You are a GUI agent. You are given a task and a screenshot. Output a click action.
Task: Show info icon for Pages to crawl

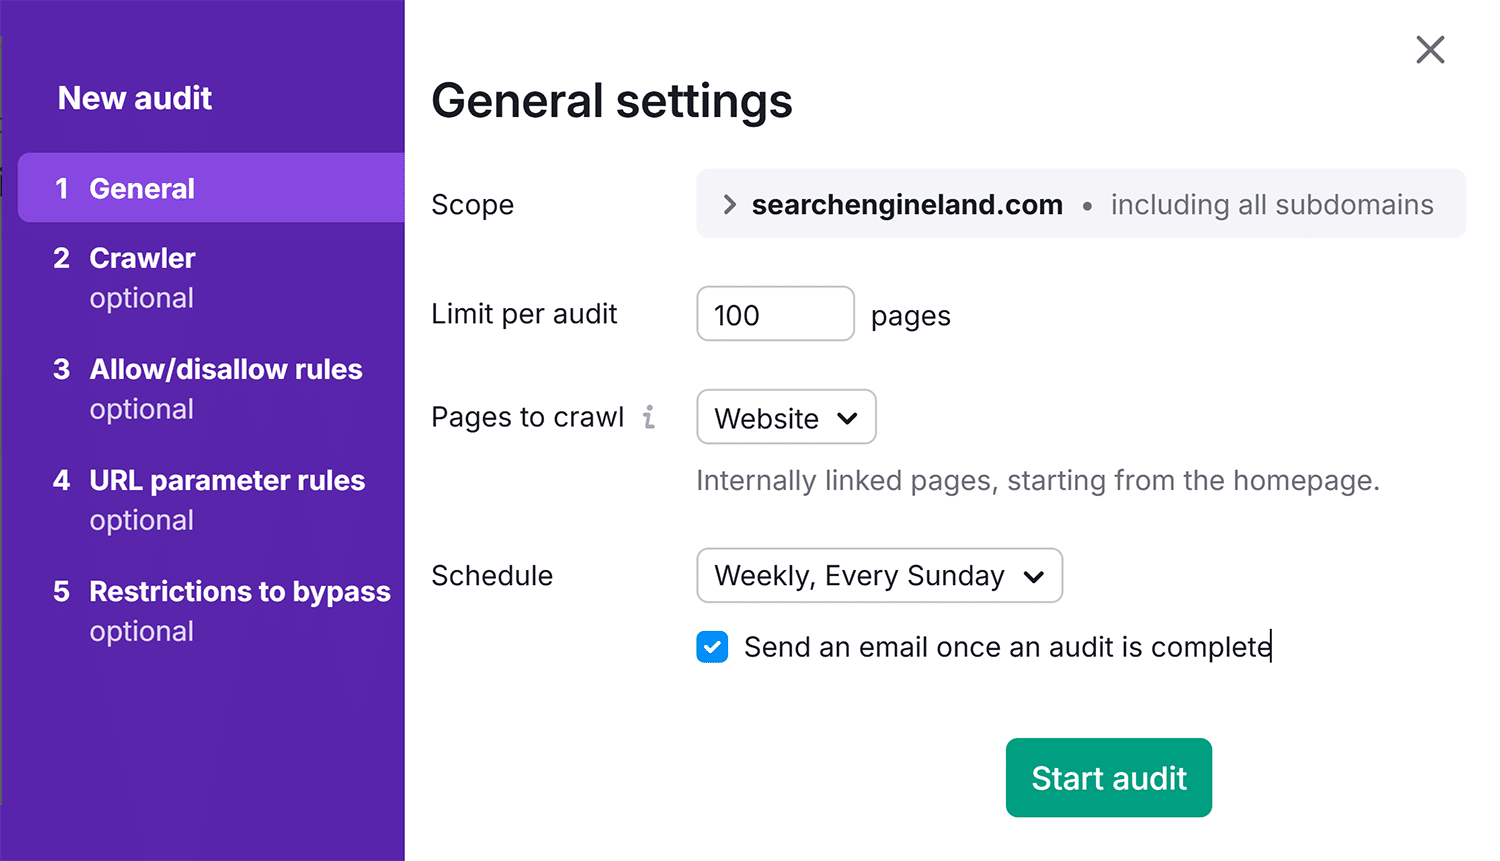coord(649,417)
